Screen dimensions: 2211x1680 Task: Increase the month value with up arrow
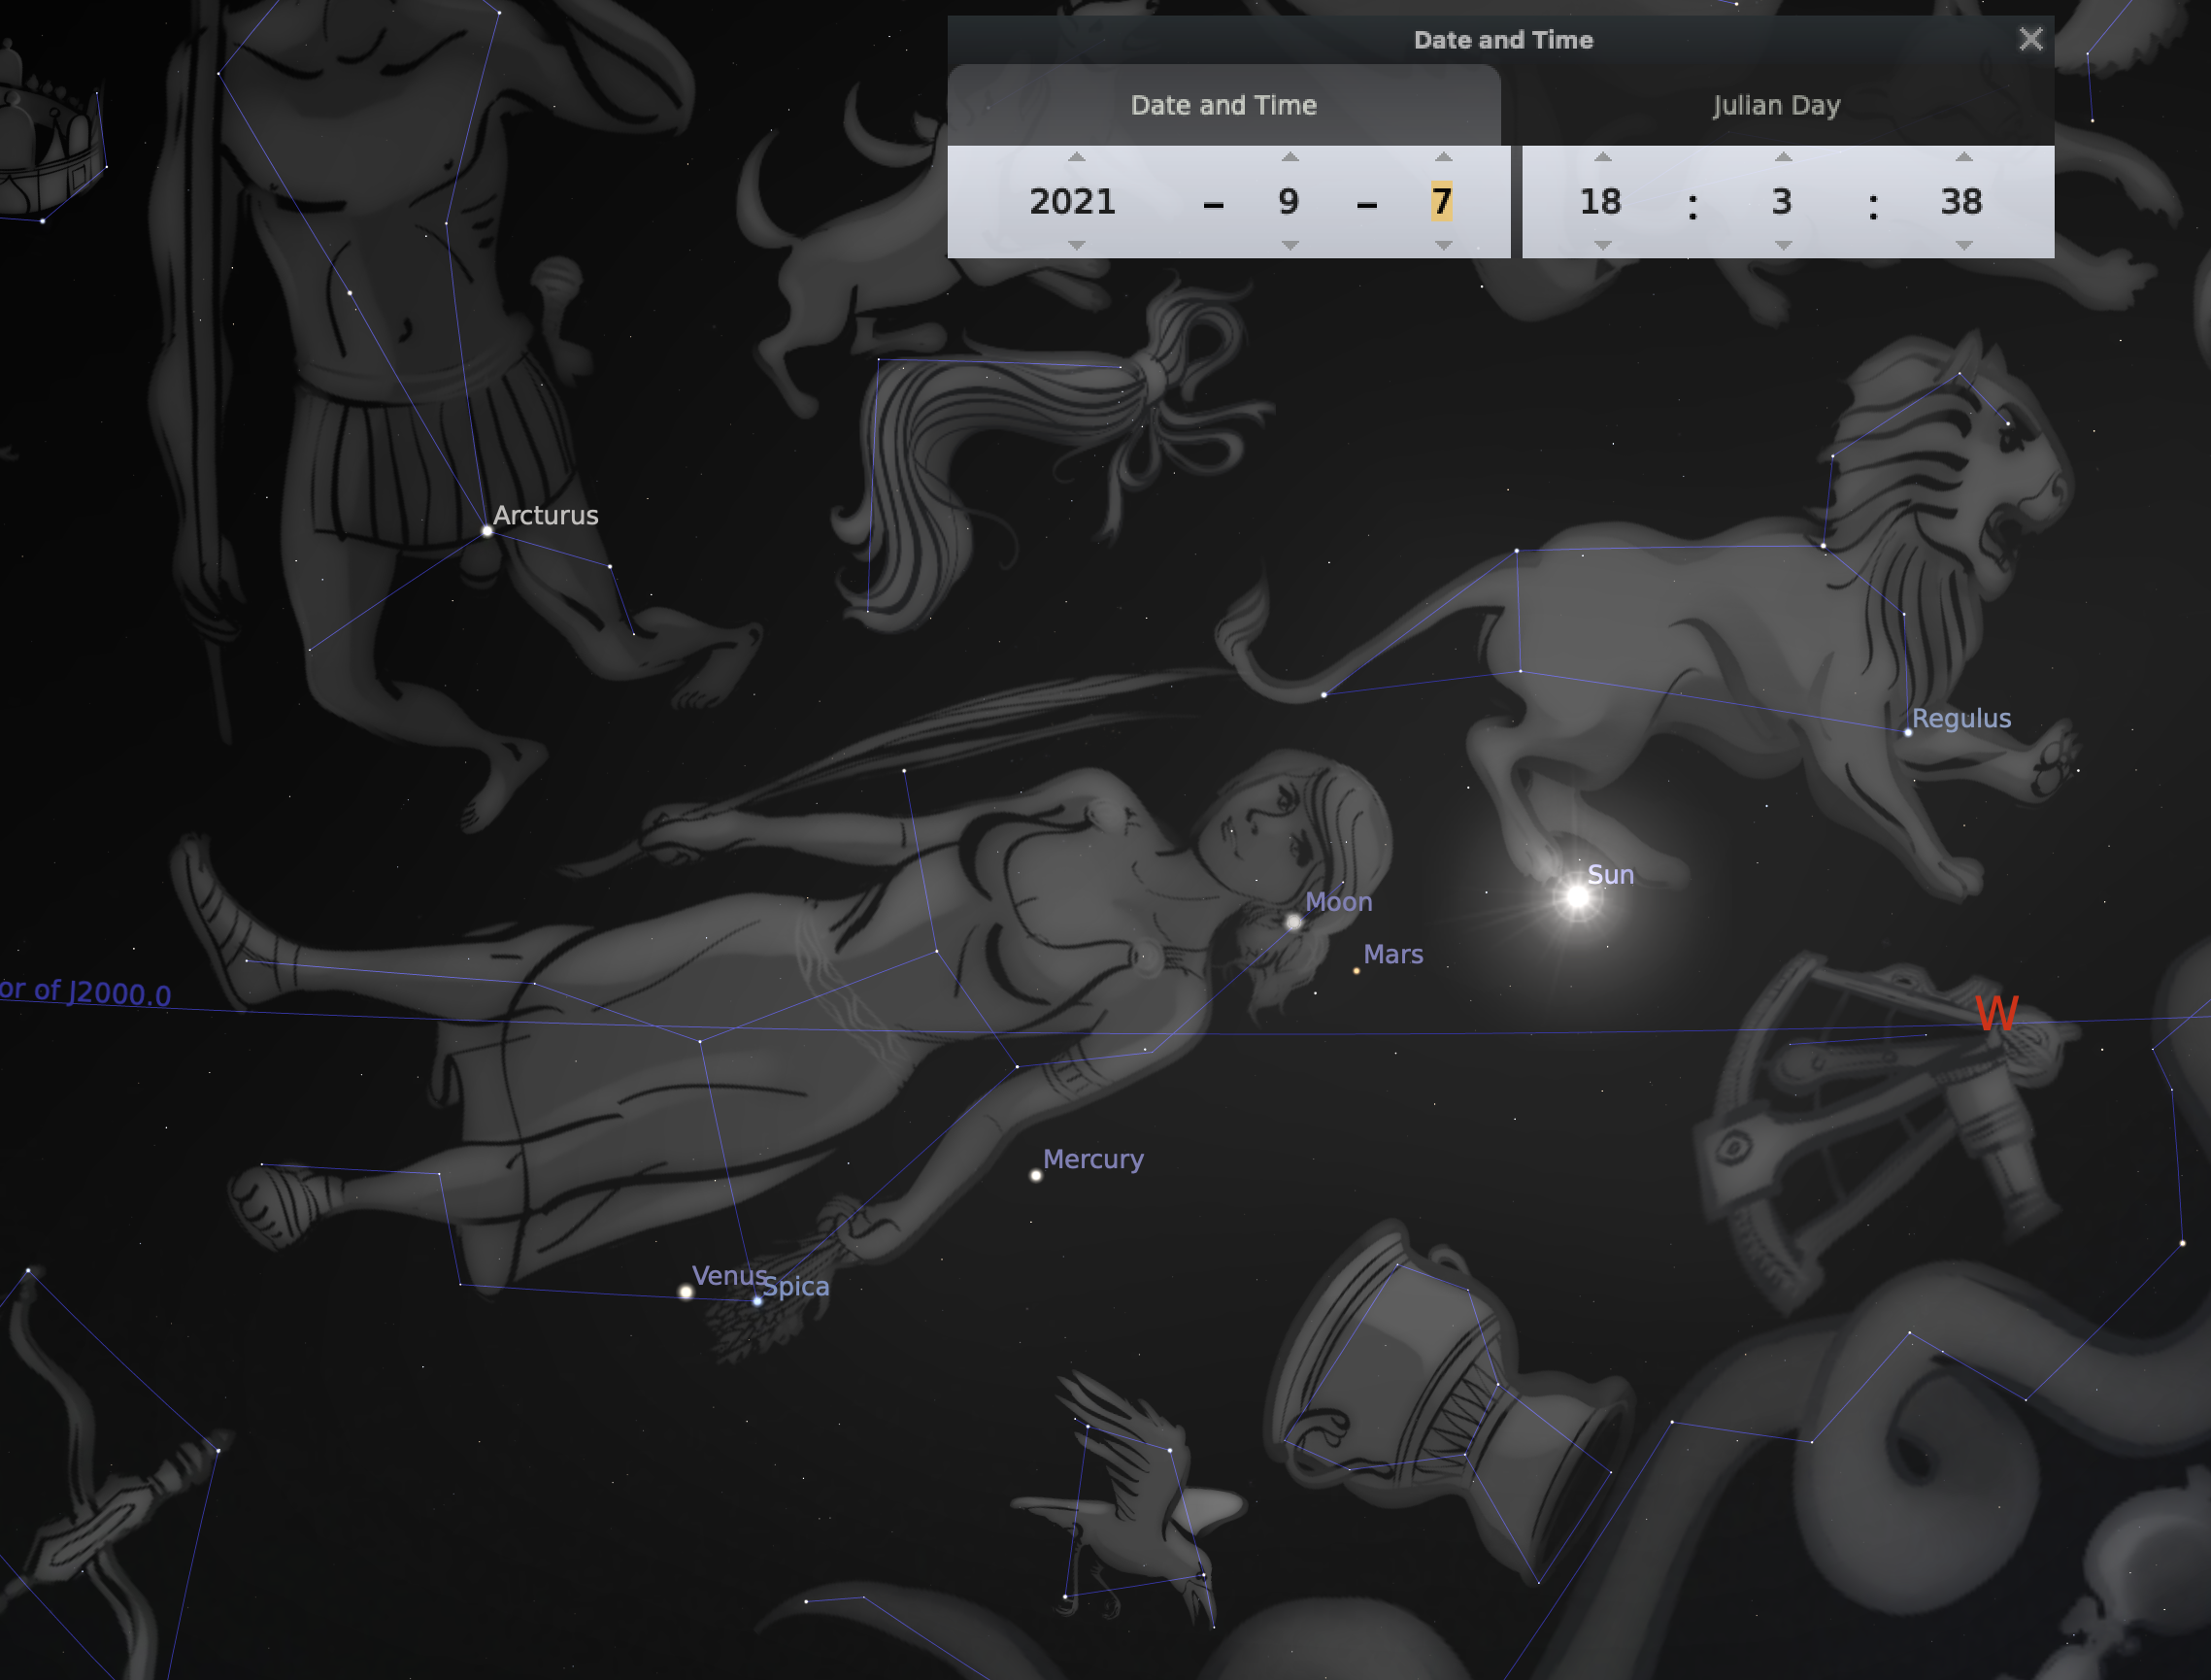(x=1290, y=157)
